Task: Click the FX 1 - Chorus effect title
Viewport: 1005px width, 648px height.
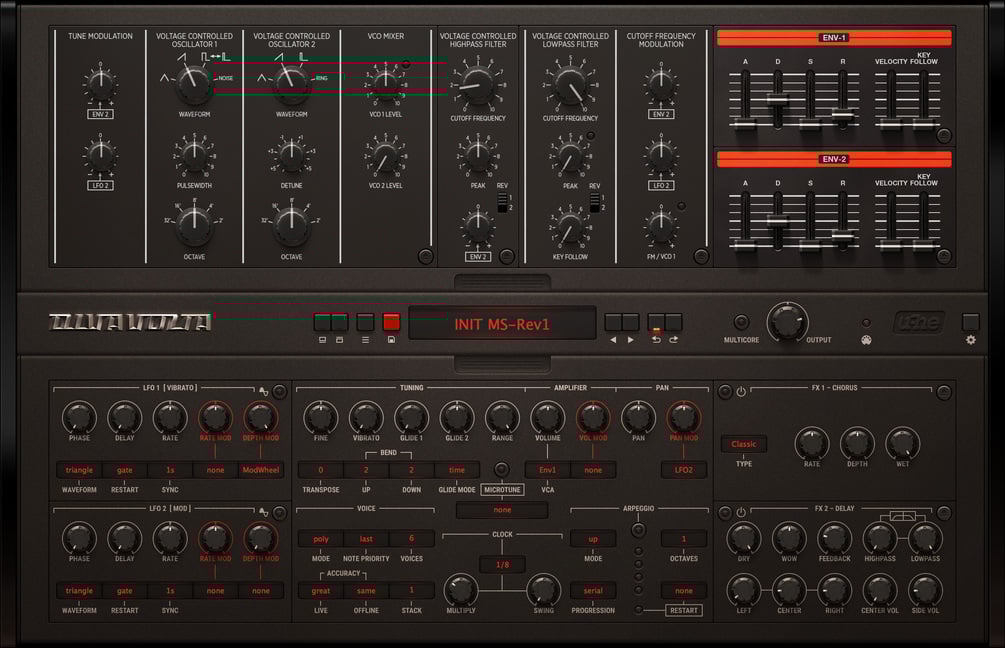Action: (834, 388)
